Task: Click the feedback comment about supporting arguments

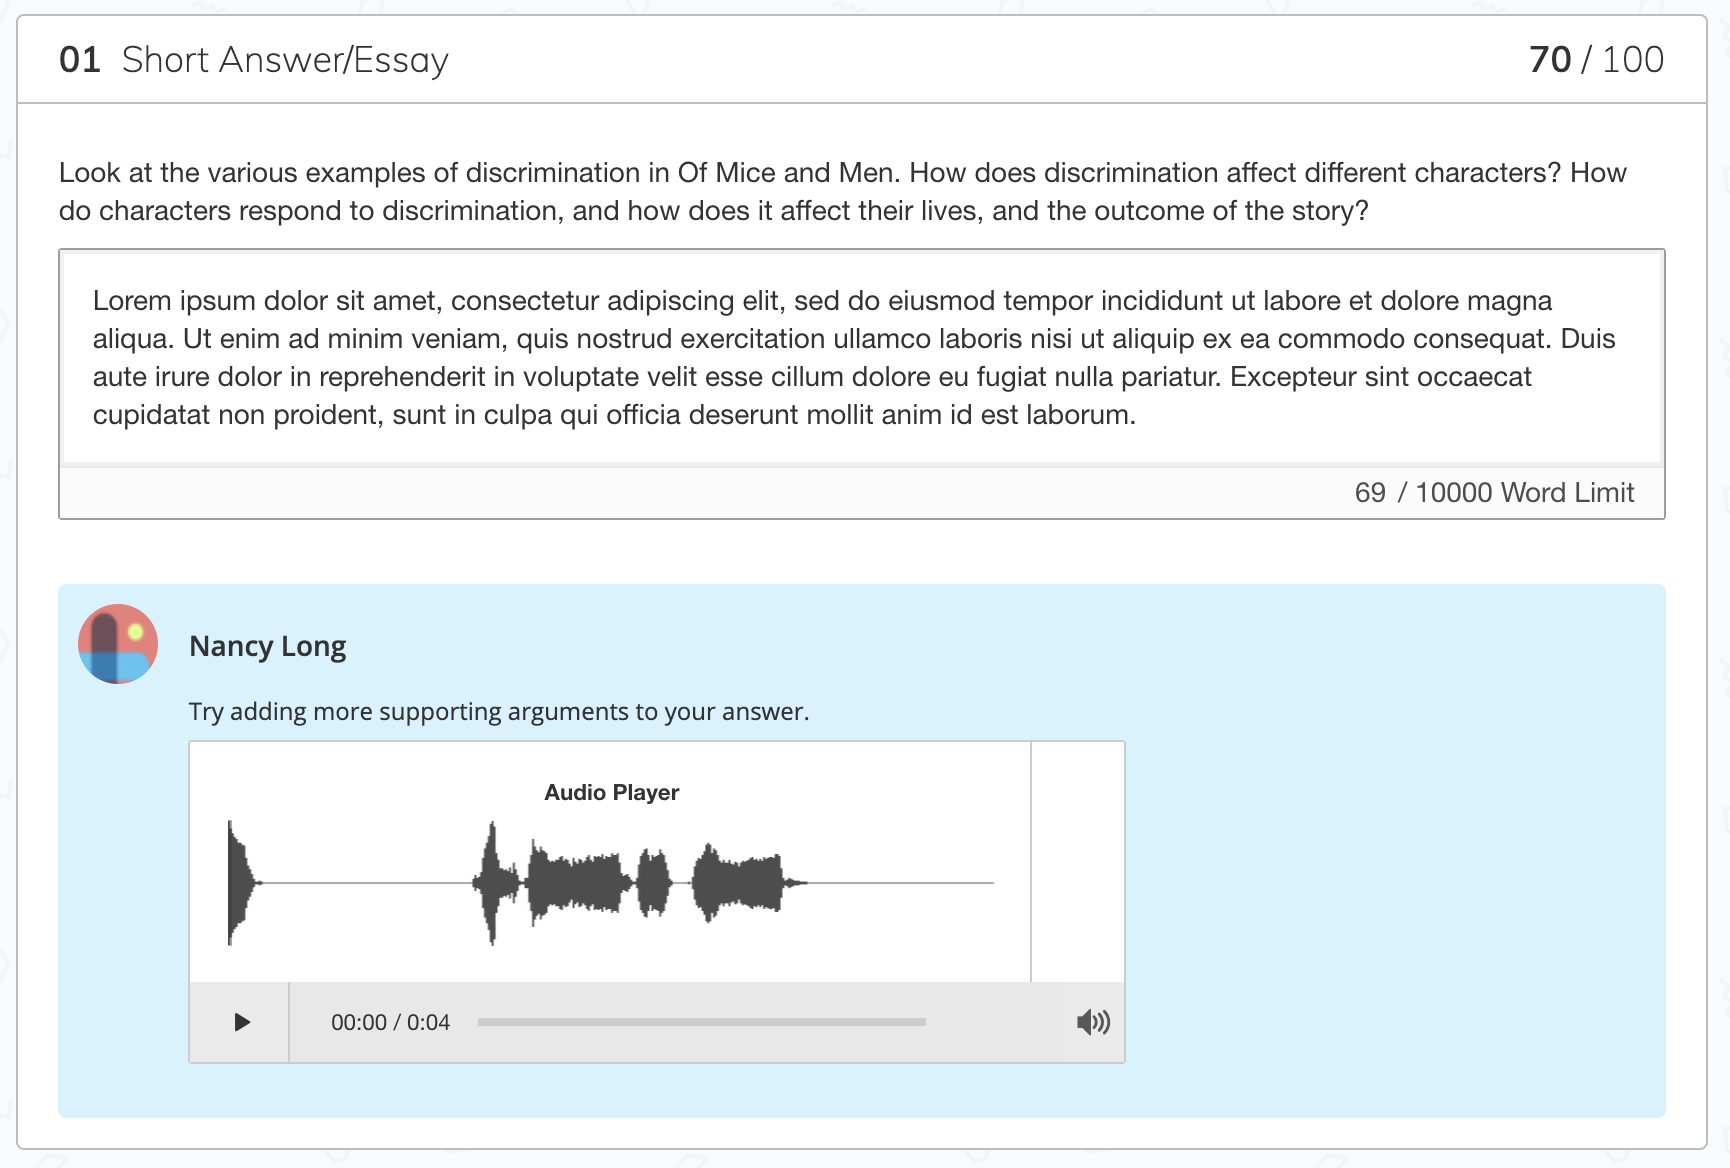Action: [x=498, y=711]
